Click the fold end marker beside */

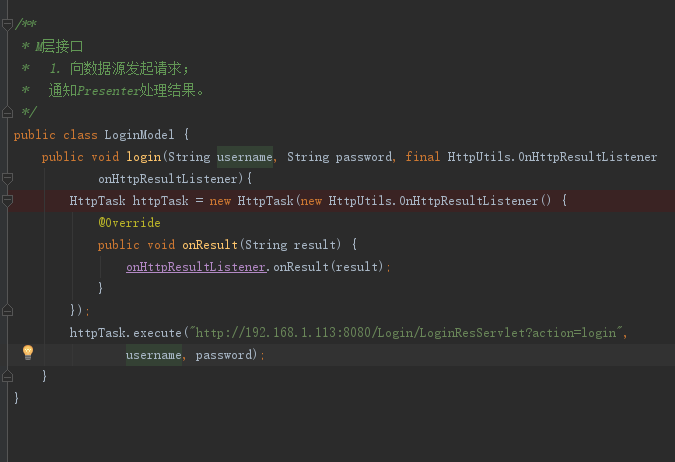point(7,112)
